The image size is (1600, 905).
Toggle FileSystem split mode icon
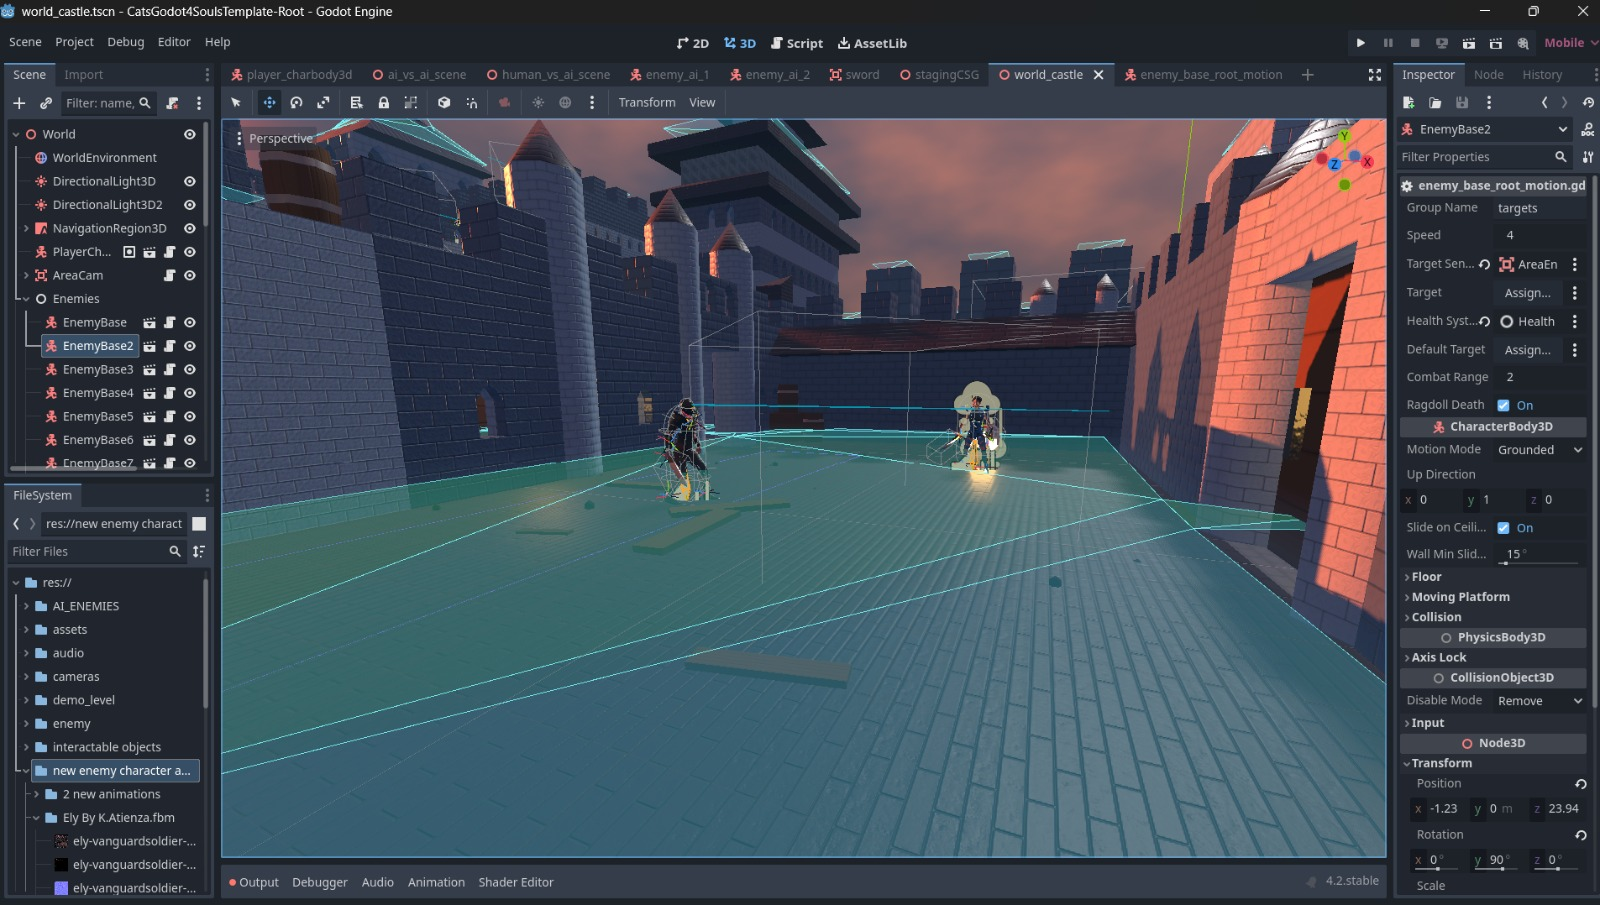pyautogui.click(x=199, y=524)
